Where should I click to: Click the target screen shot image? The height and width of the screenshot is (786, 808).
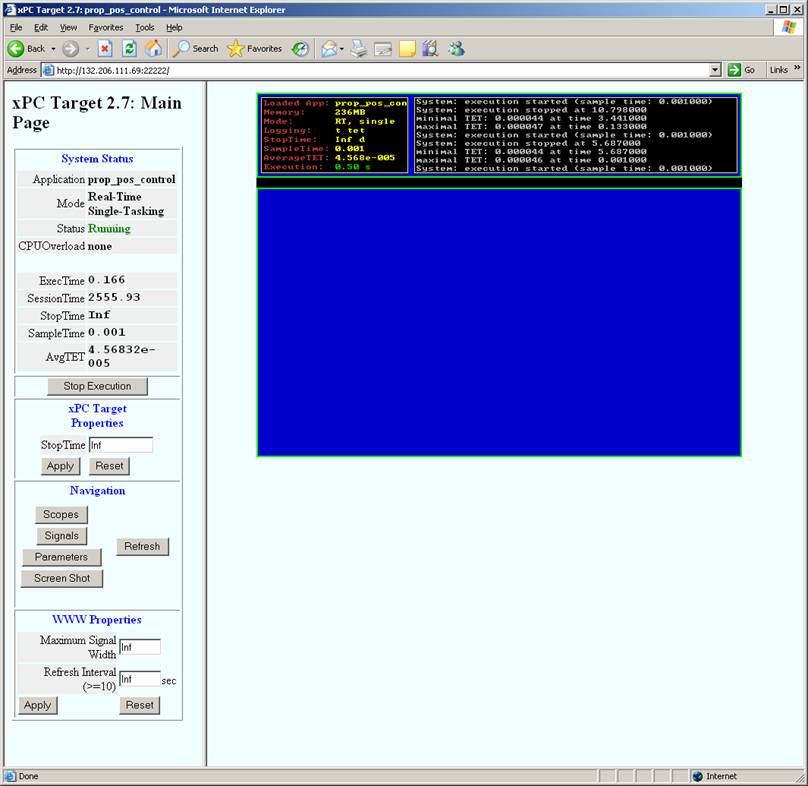click(499, 275)
